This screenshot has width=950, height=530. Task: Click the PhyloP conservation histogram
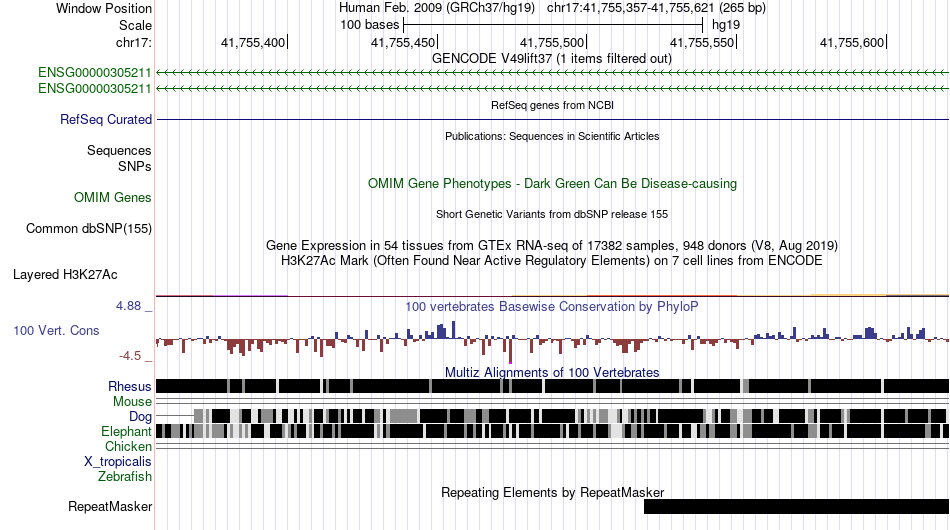tap(553, 340)
